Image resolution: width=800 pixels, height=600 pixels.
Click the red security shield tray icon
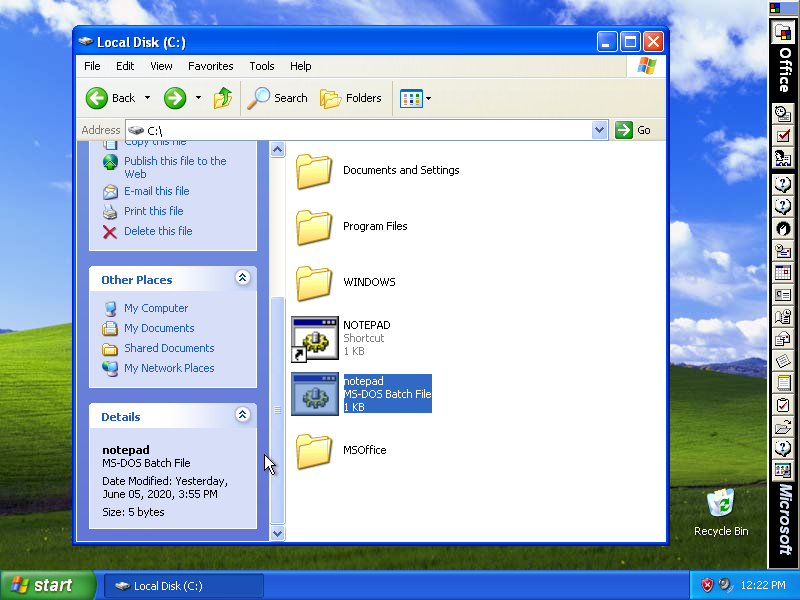(x=707, y=585)
